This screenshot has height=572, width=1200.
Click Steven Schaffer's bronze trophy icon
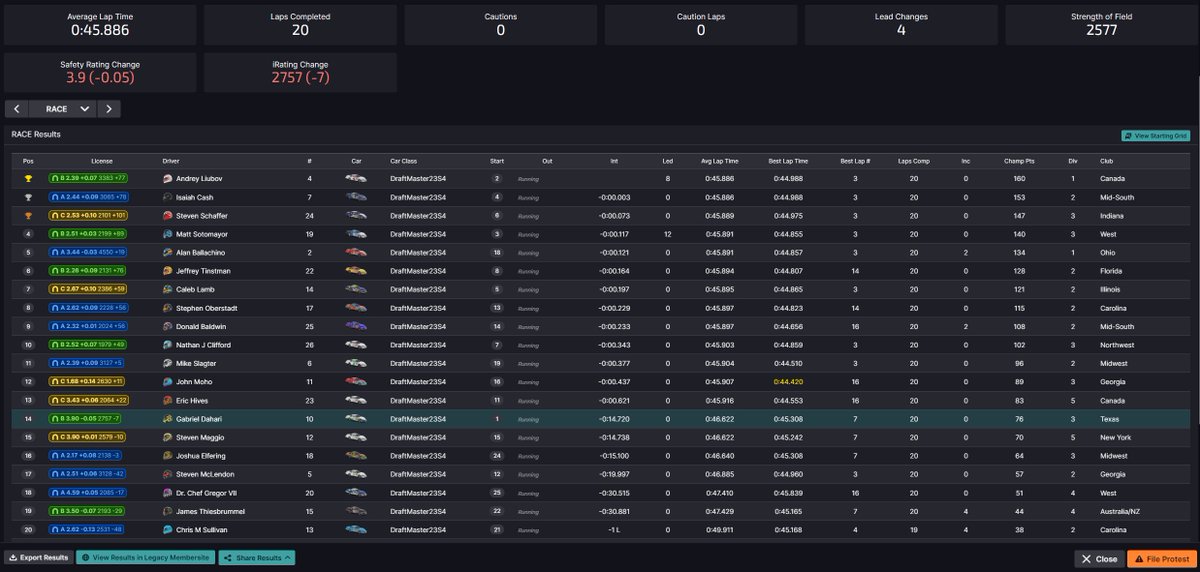pos(28,216)
